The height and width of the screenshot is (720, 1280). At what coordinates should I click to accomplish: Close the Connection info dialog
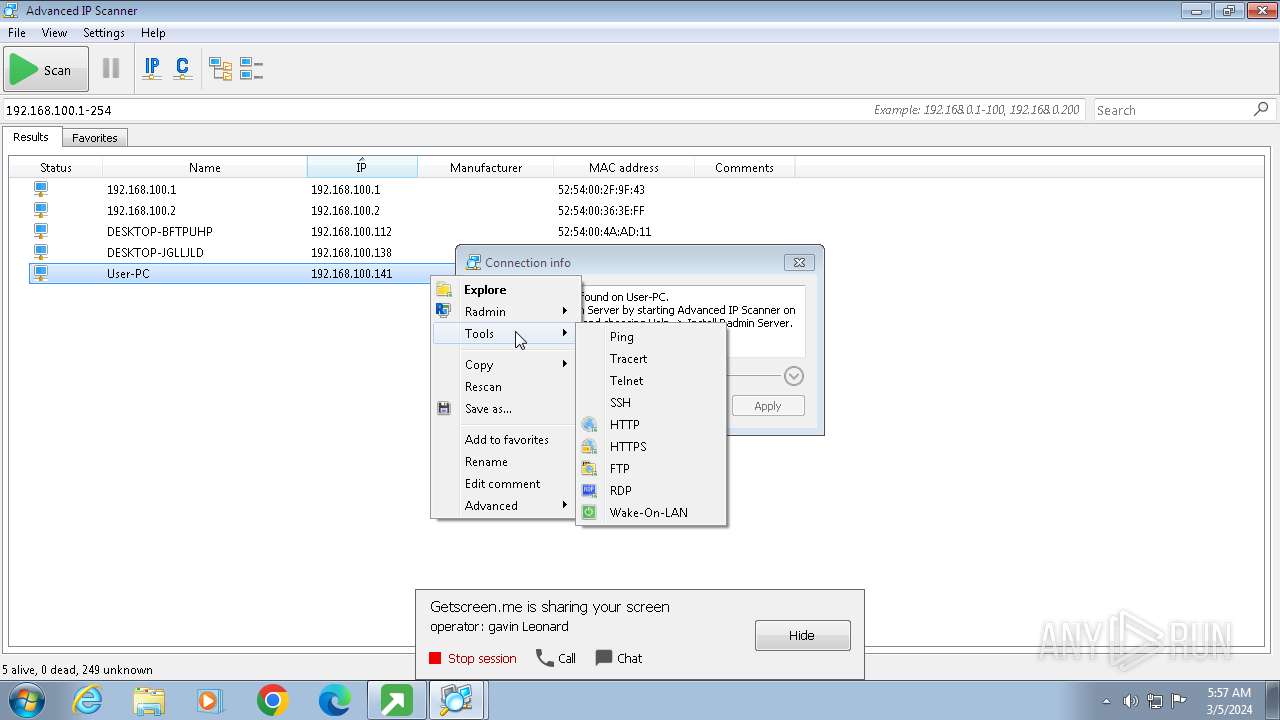tap(799, 262)
